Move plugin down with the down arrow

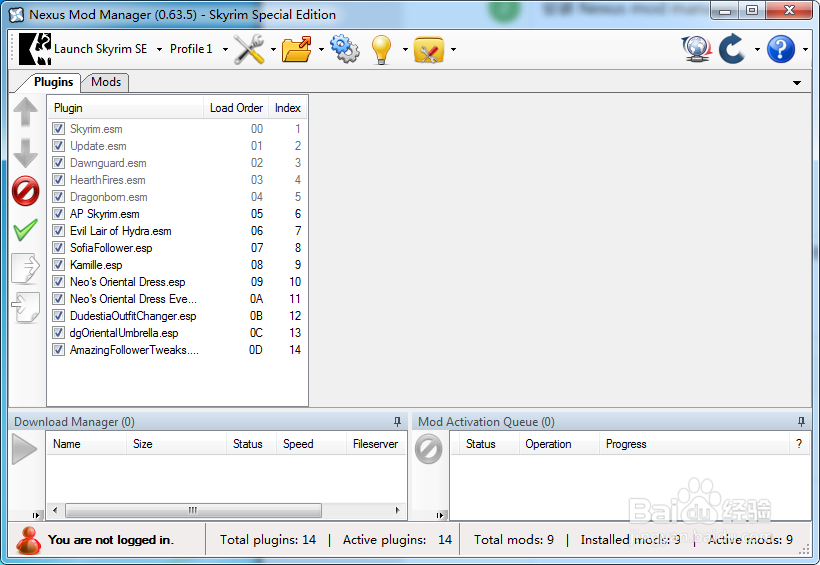[x=26, y=153]
